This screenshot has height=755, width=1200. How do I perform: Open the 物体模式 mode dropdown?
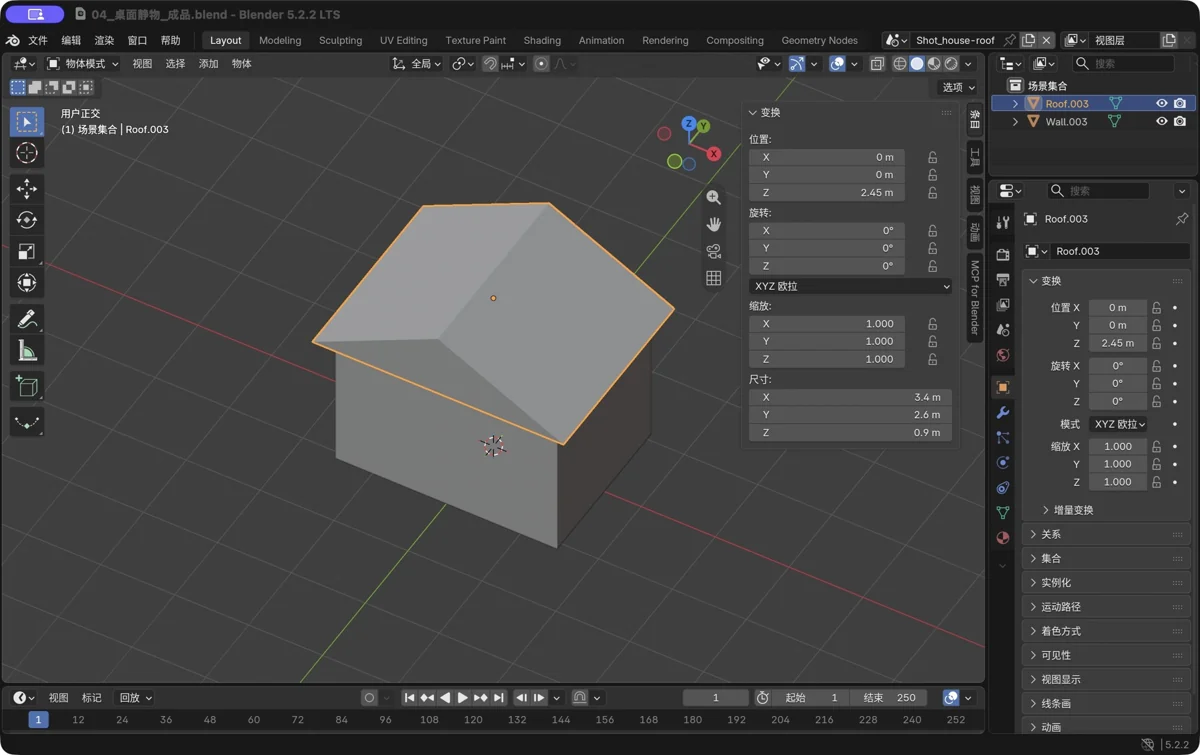pos(82,64)
